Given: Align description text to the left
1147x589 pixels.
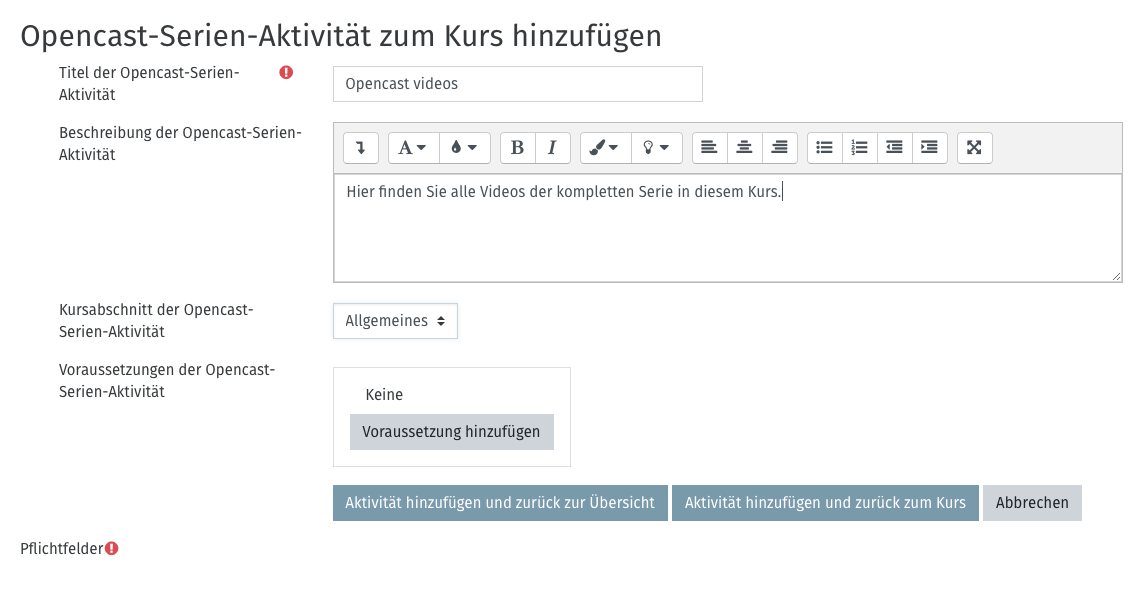Looking at the screenshot, I should pos(709,148).
